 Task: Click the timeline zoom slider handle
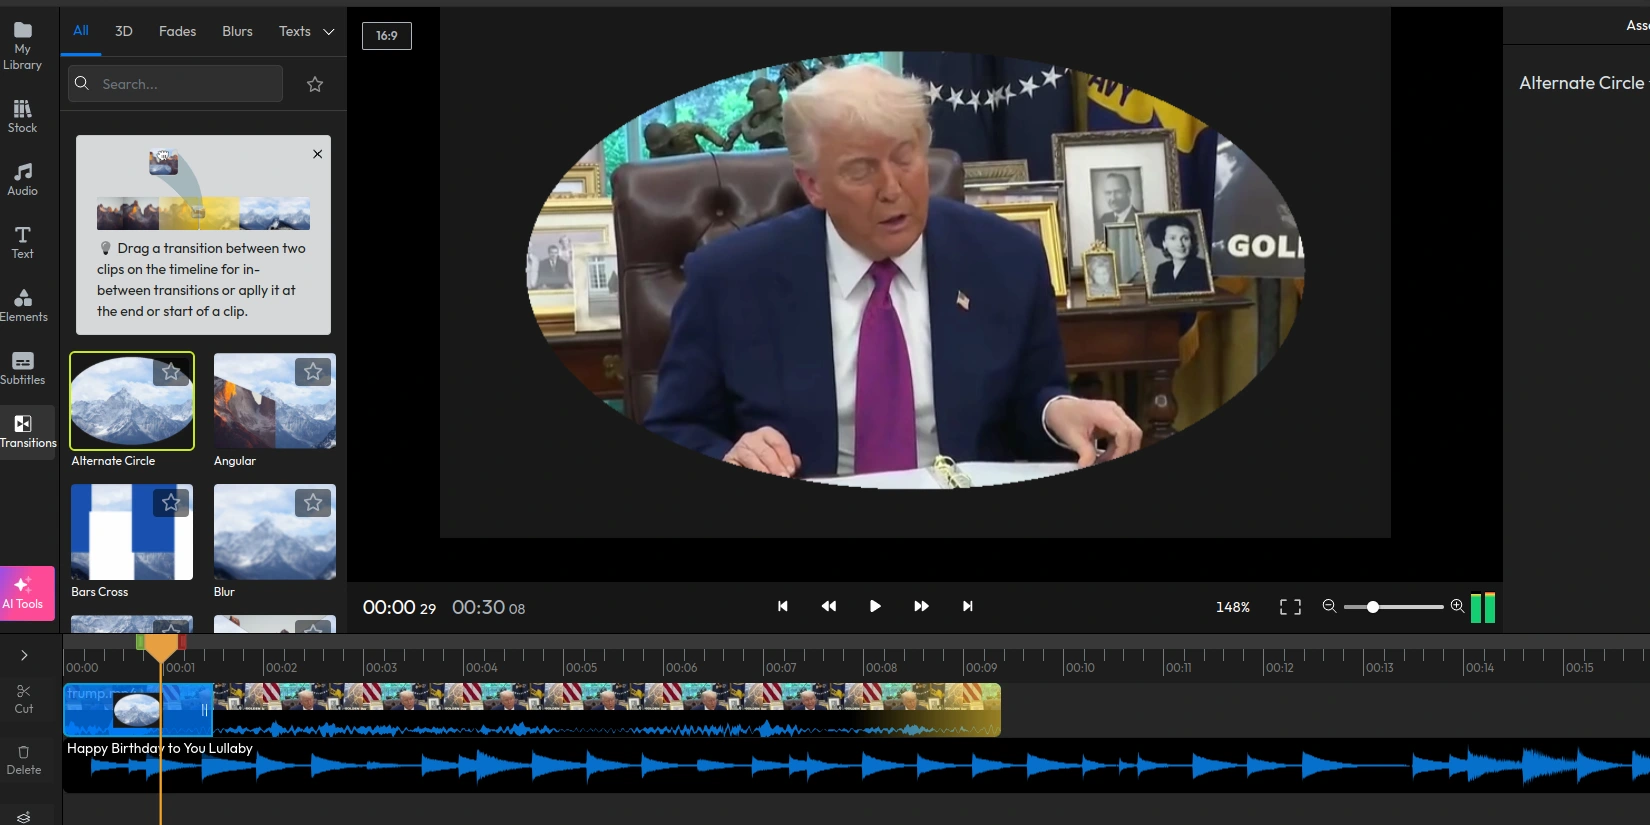tap(1373, 607)
